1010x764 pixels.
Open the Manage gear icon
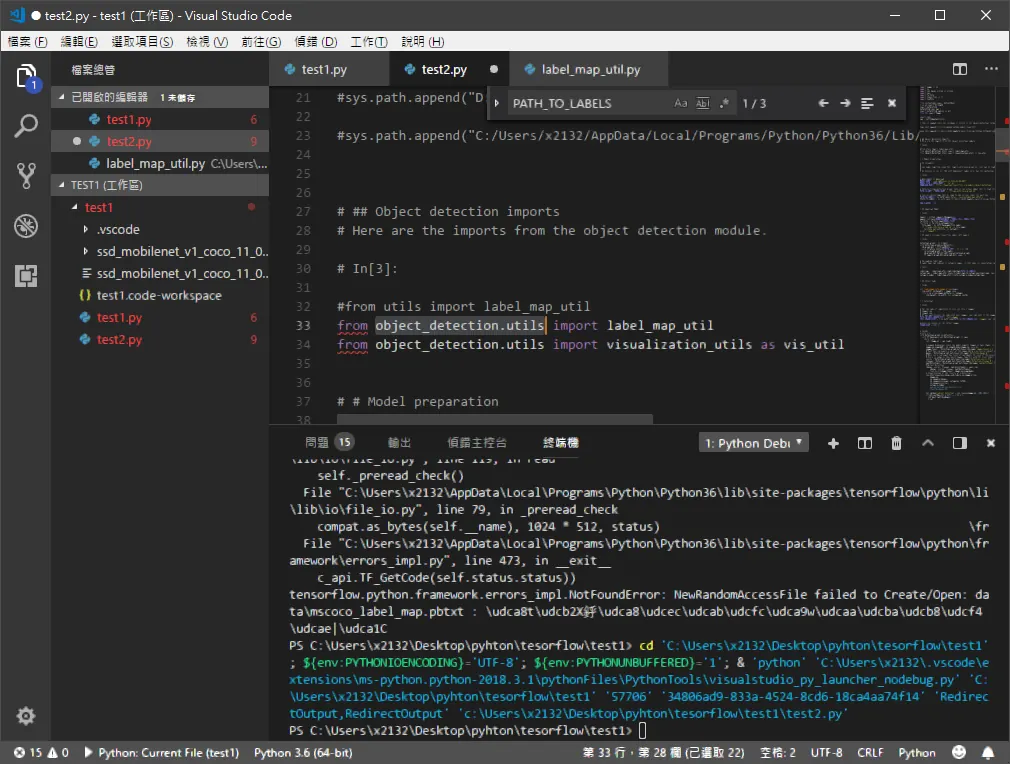(26, 716)
